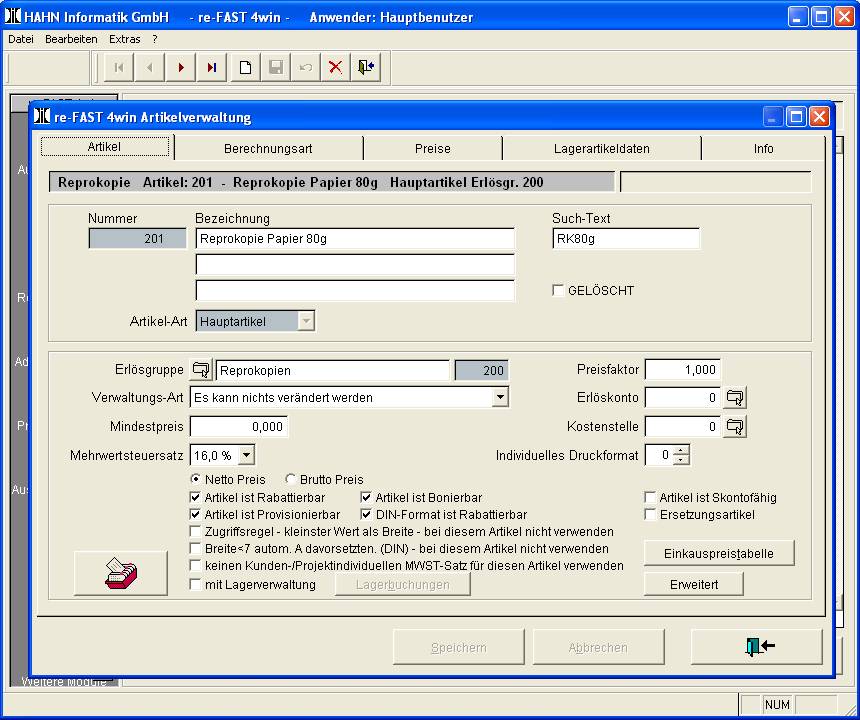This screenshot has height=720, width=860.
Task: Enable Artikel ist Skontofähig checkbox
Action: [x=650, y=497]
